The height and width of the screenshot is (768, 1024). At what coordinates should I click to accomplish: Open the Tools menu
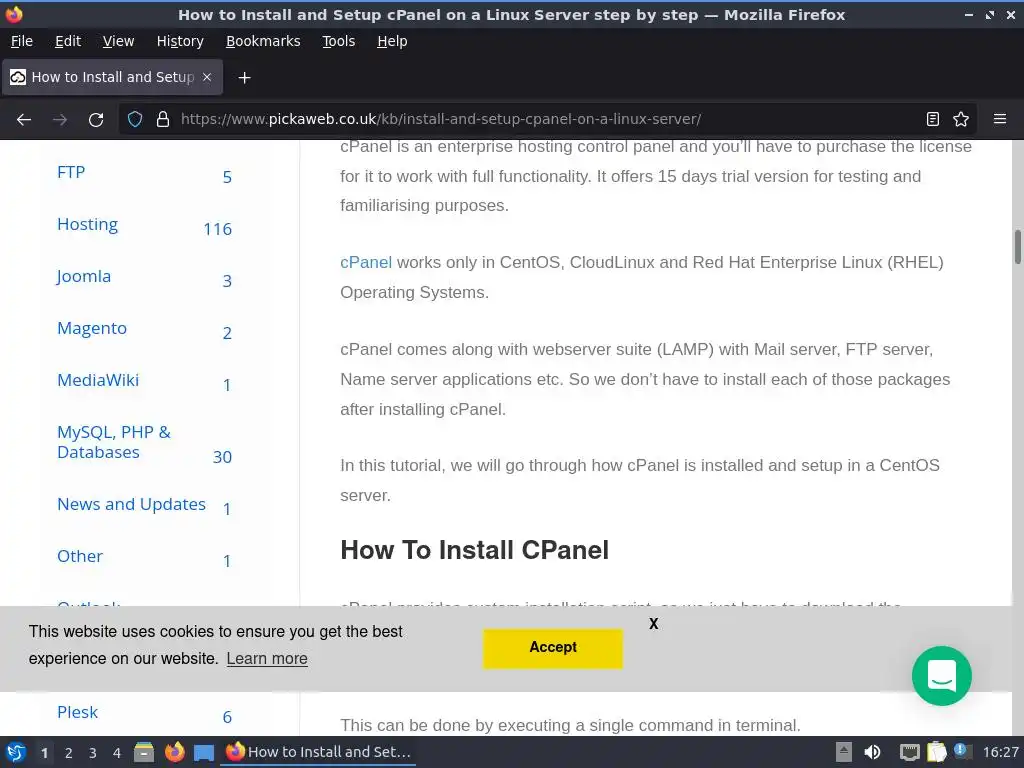coord(338,41)
